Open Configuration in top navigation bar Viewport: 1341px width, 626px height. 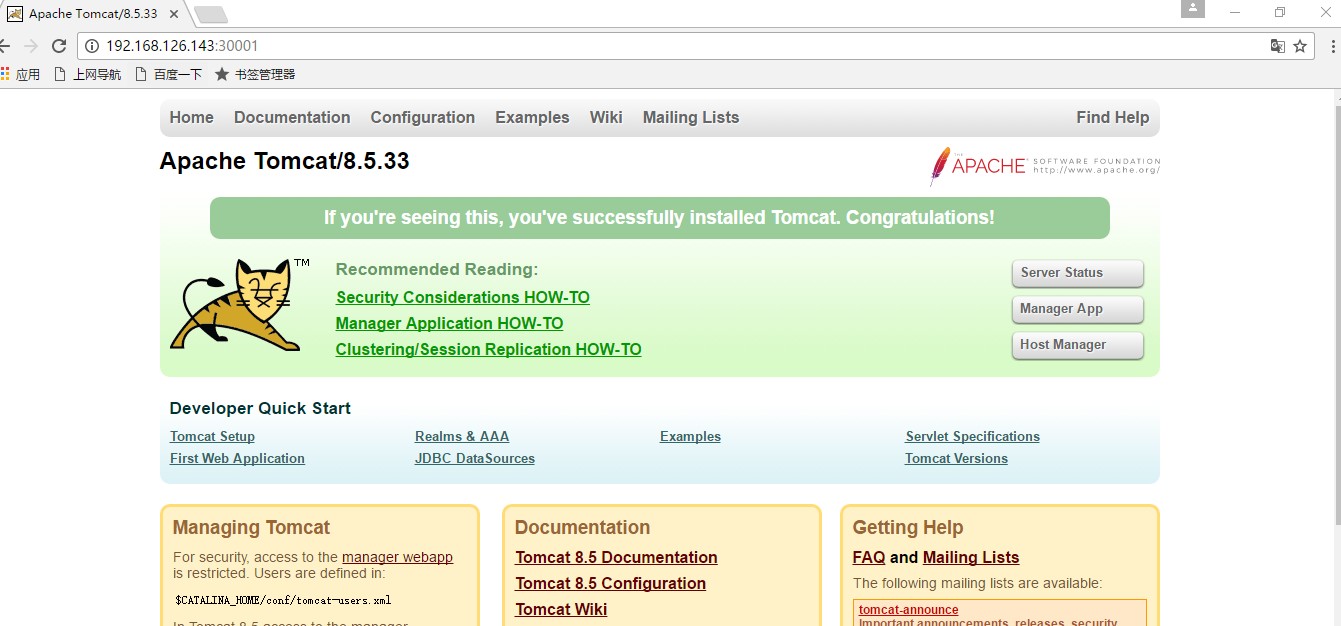pyautogui.click(x=423, y=117)
